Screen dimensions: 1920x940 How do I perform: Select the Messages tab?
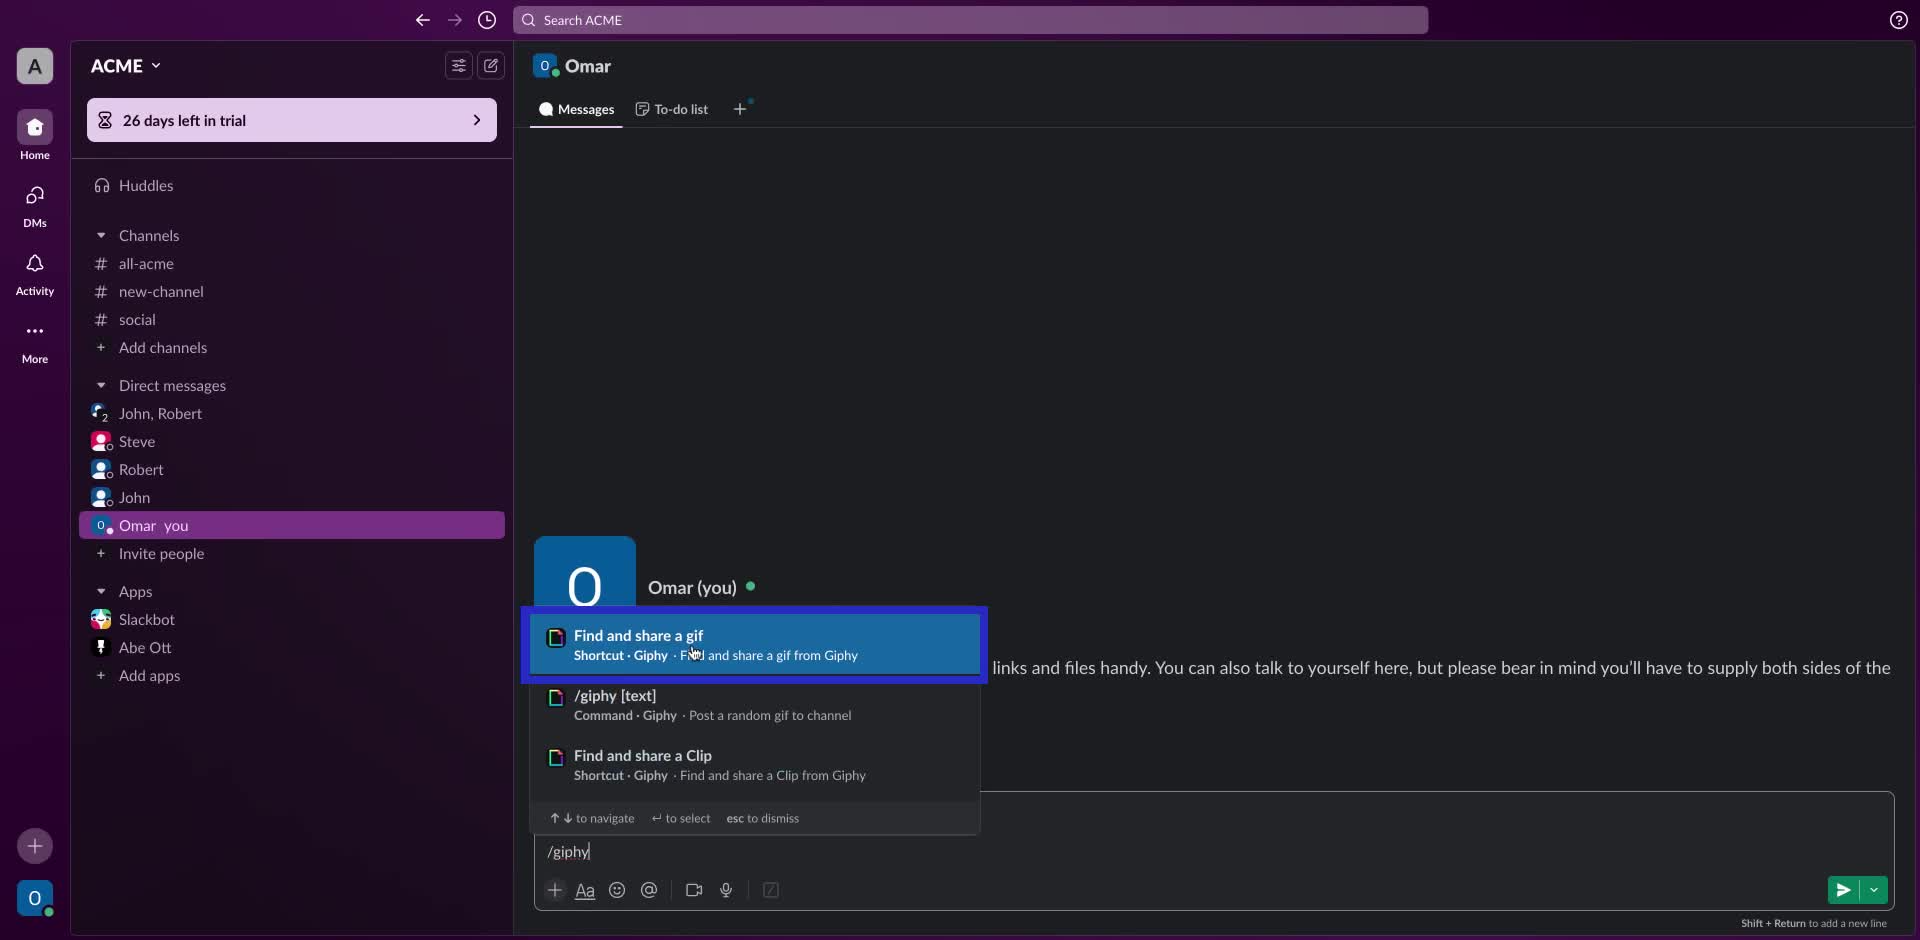[576, 109]
